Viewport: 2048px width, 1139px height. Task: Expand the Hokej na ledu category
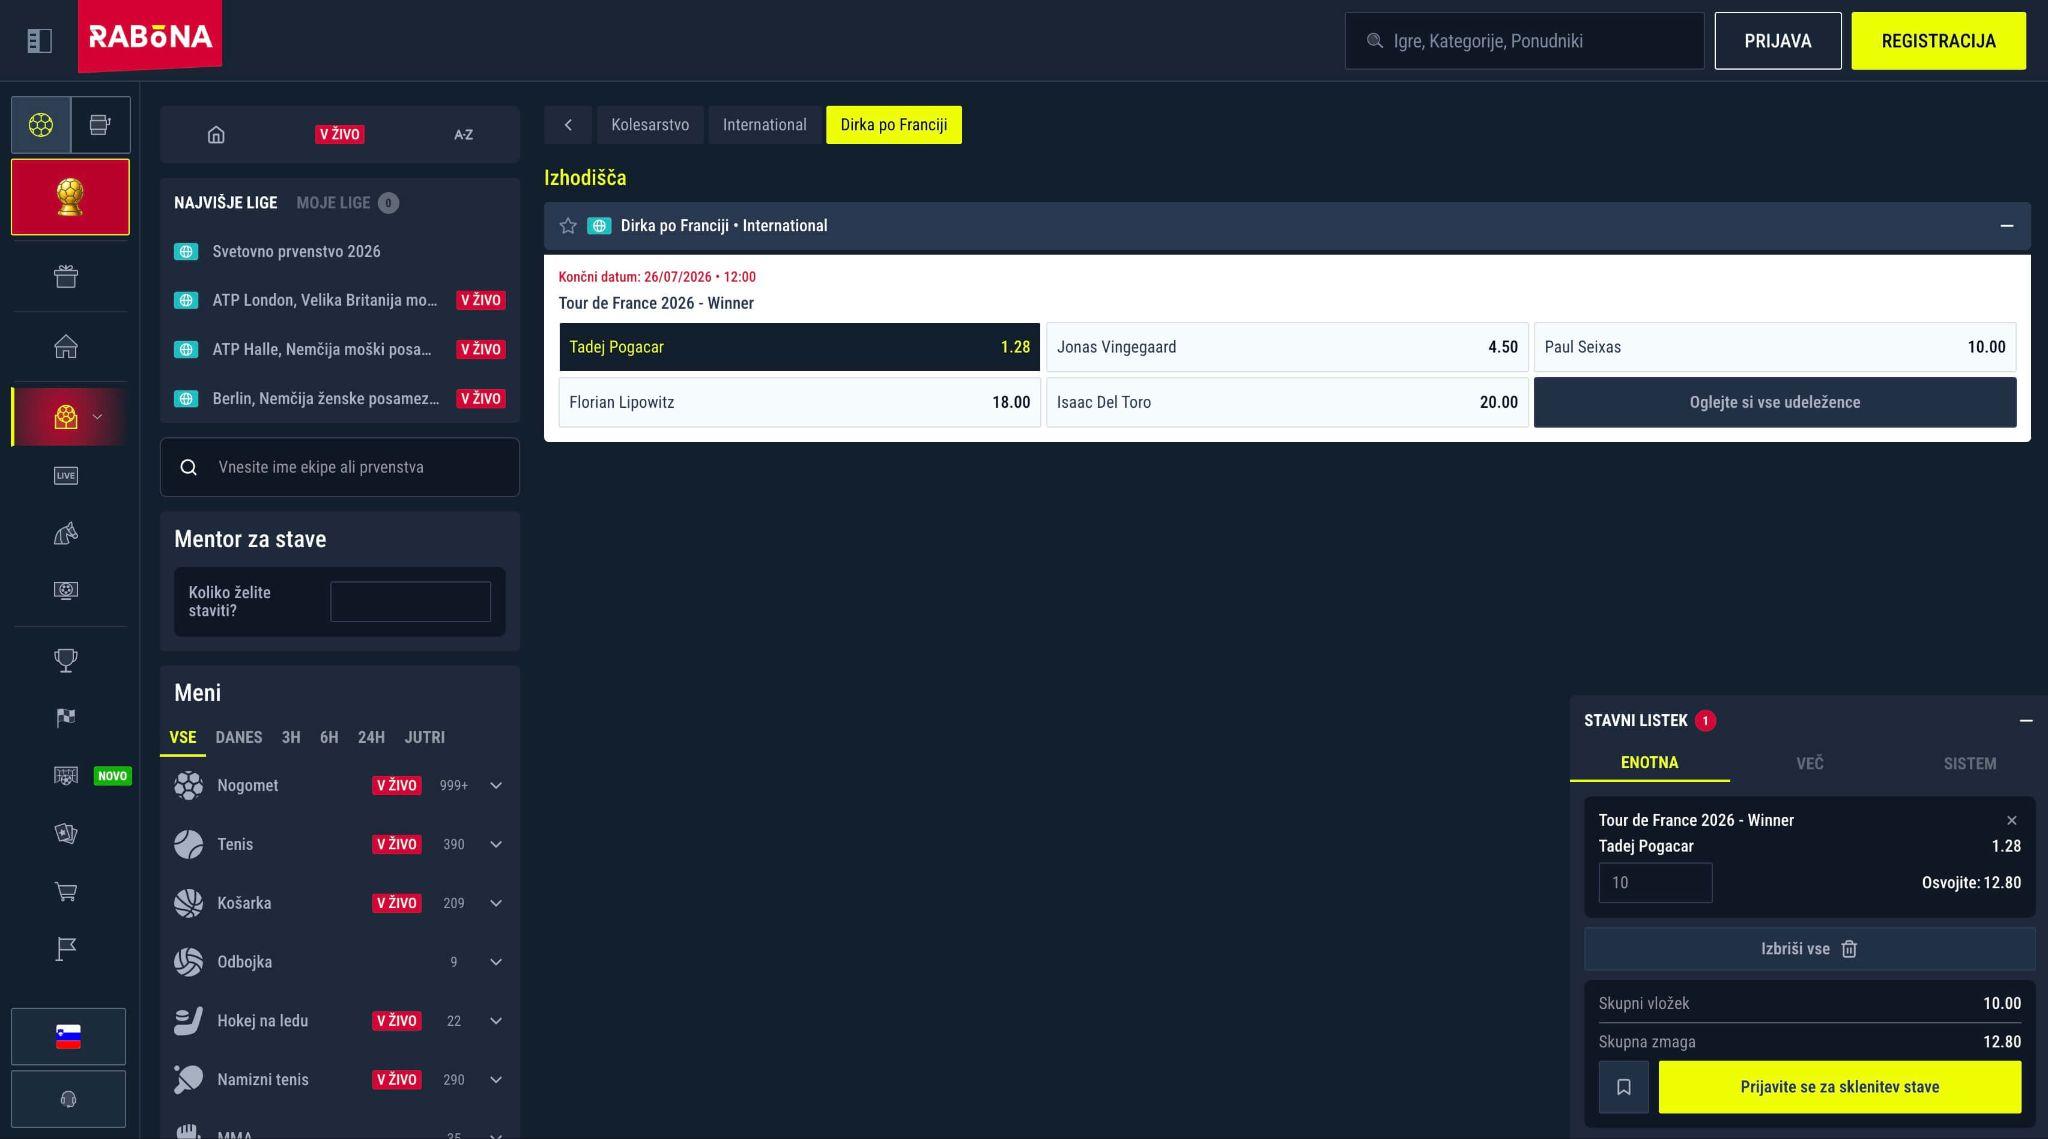pos(496,1021)
